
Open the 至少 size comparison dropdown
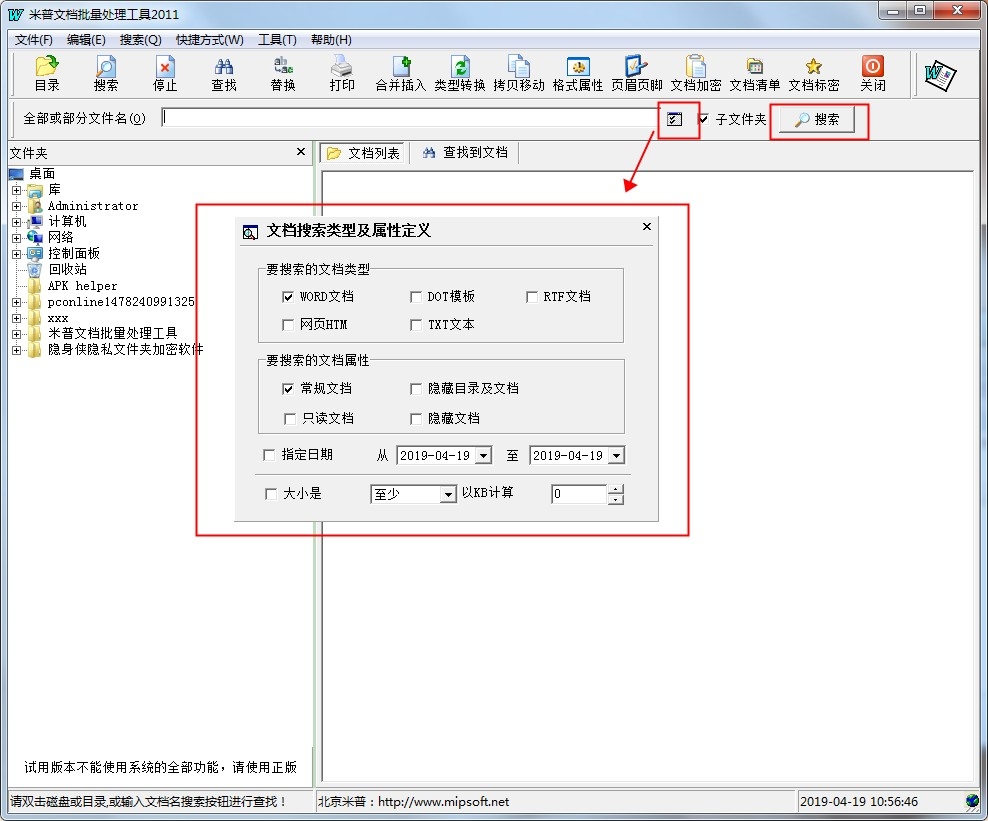[447, 495]
